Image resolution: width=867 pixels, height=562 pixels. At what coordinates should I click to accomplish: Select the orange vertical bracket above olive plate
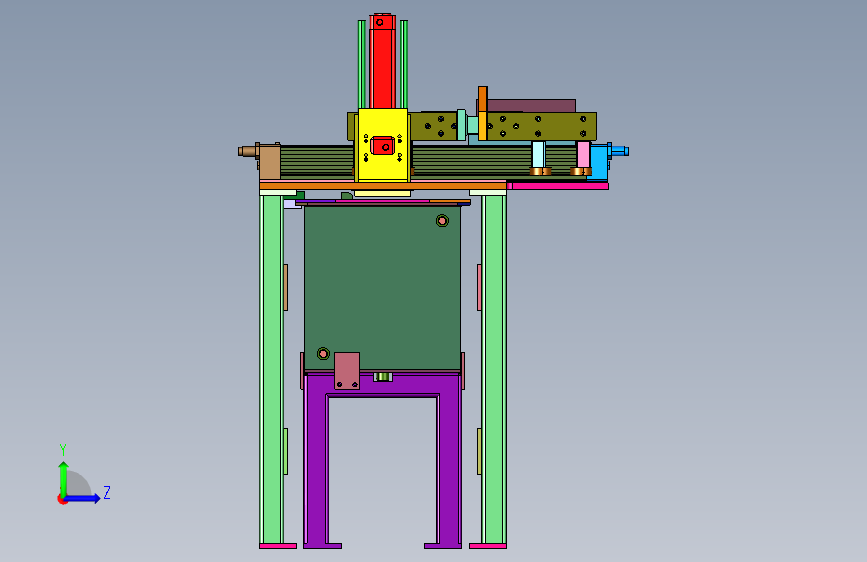[483, 113]
